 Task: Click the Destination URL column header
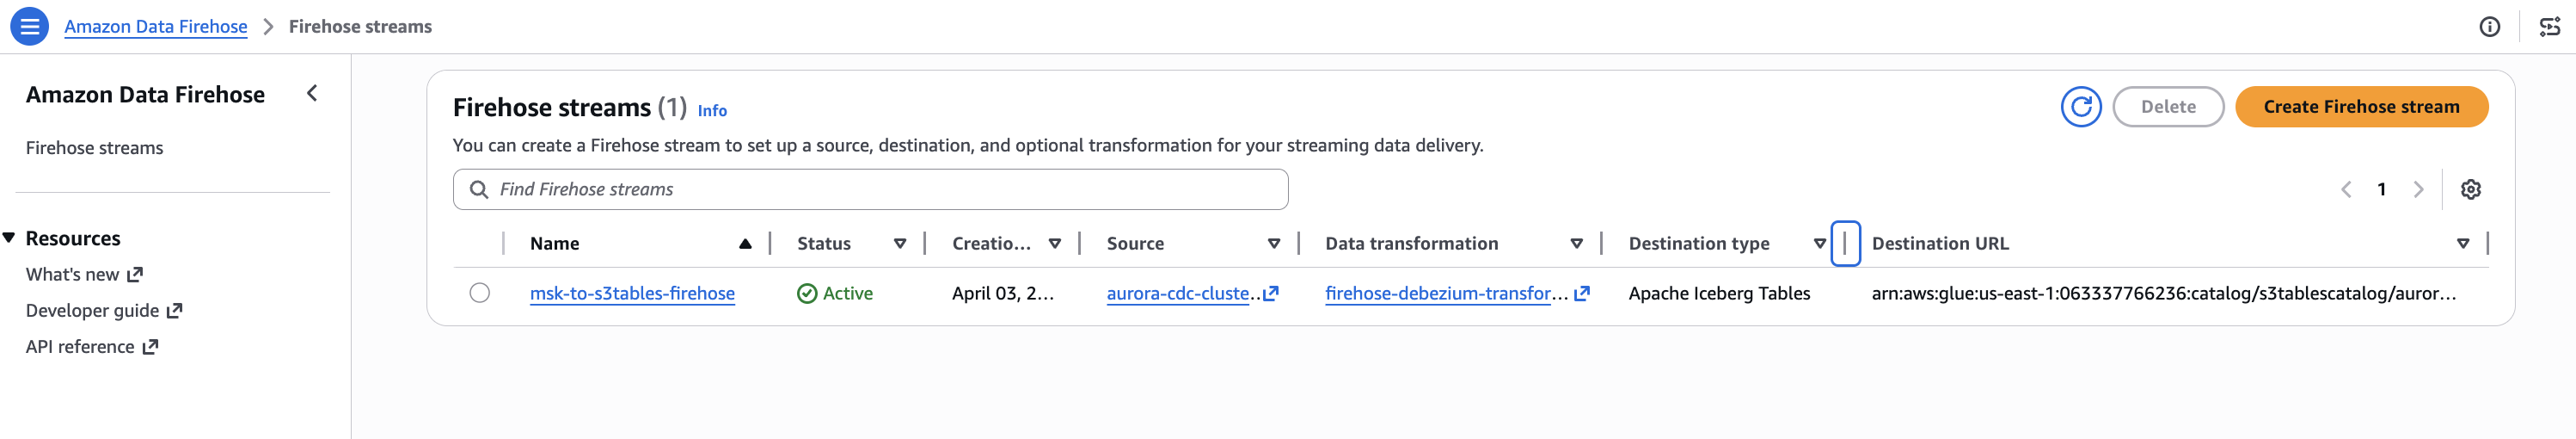[1940, 244]
